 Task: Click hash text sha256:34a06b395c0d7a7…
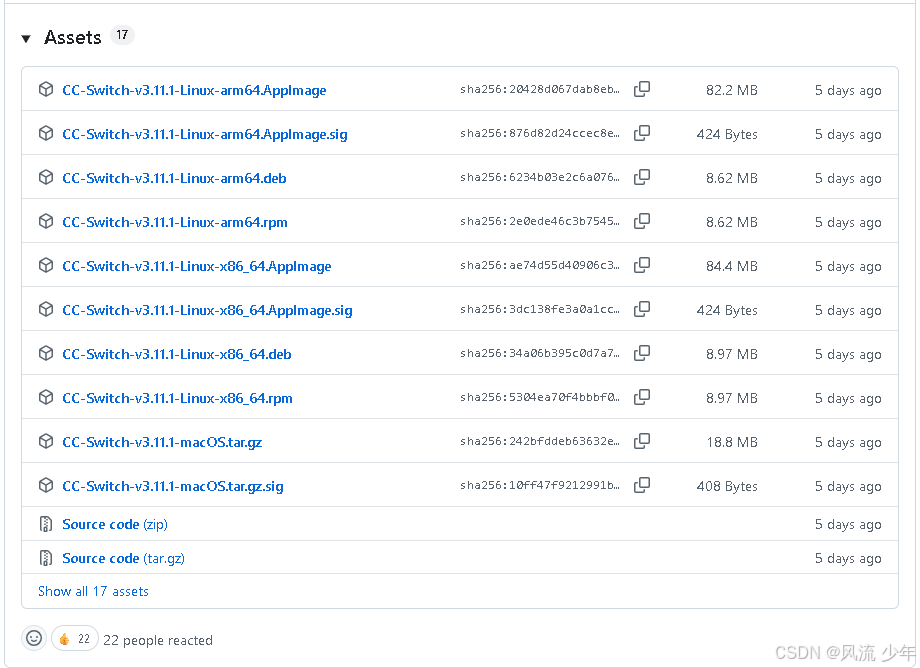(540, 353)
